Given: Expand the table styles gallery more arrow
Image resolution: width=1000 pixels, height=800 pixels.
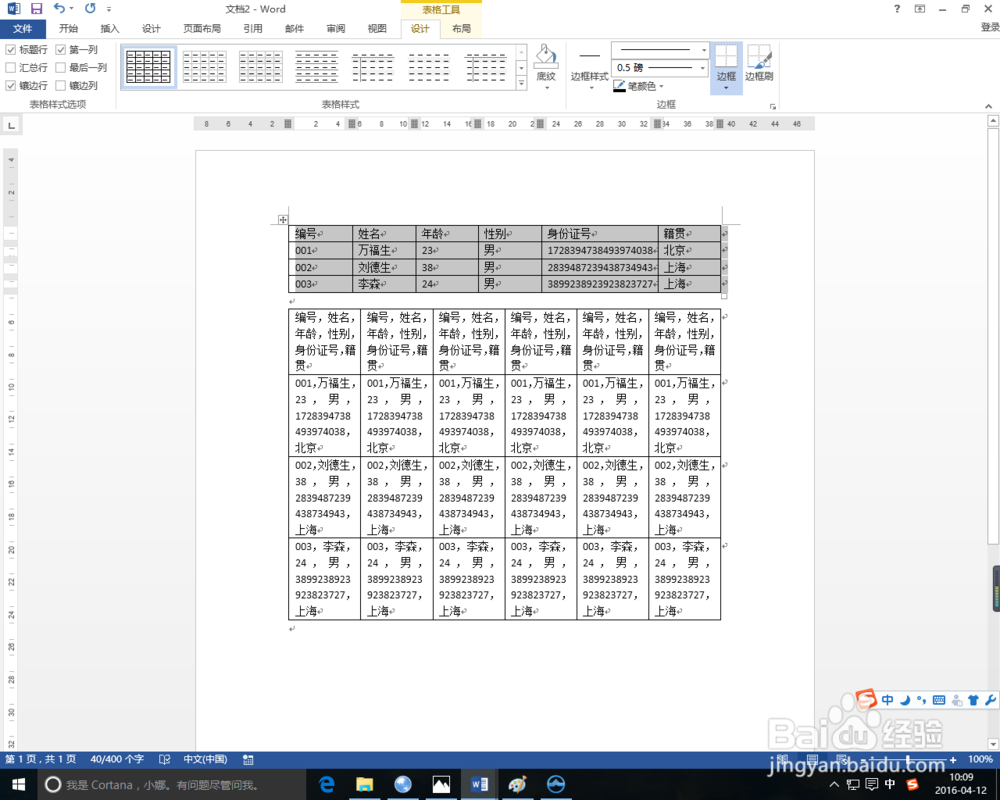Looking at the screenshot, I should tap(521, 83).
